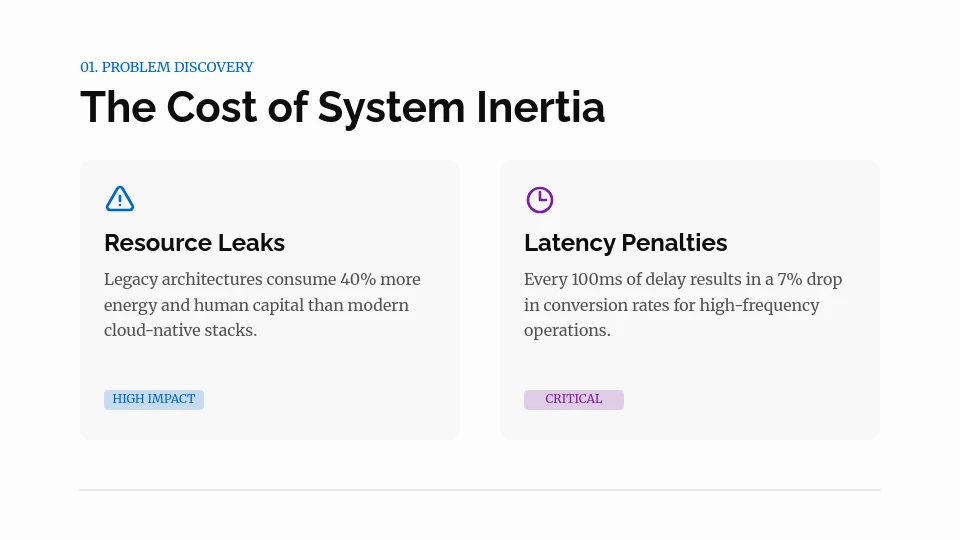The image size is (960, 540).
Task: Click the word "operations." in the right card
Action: (x=567, y=330)
